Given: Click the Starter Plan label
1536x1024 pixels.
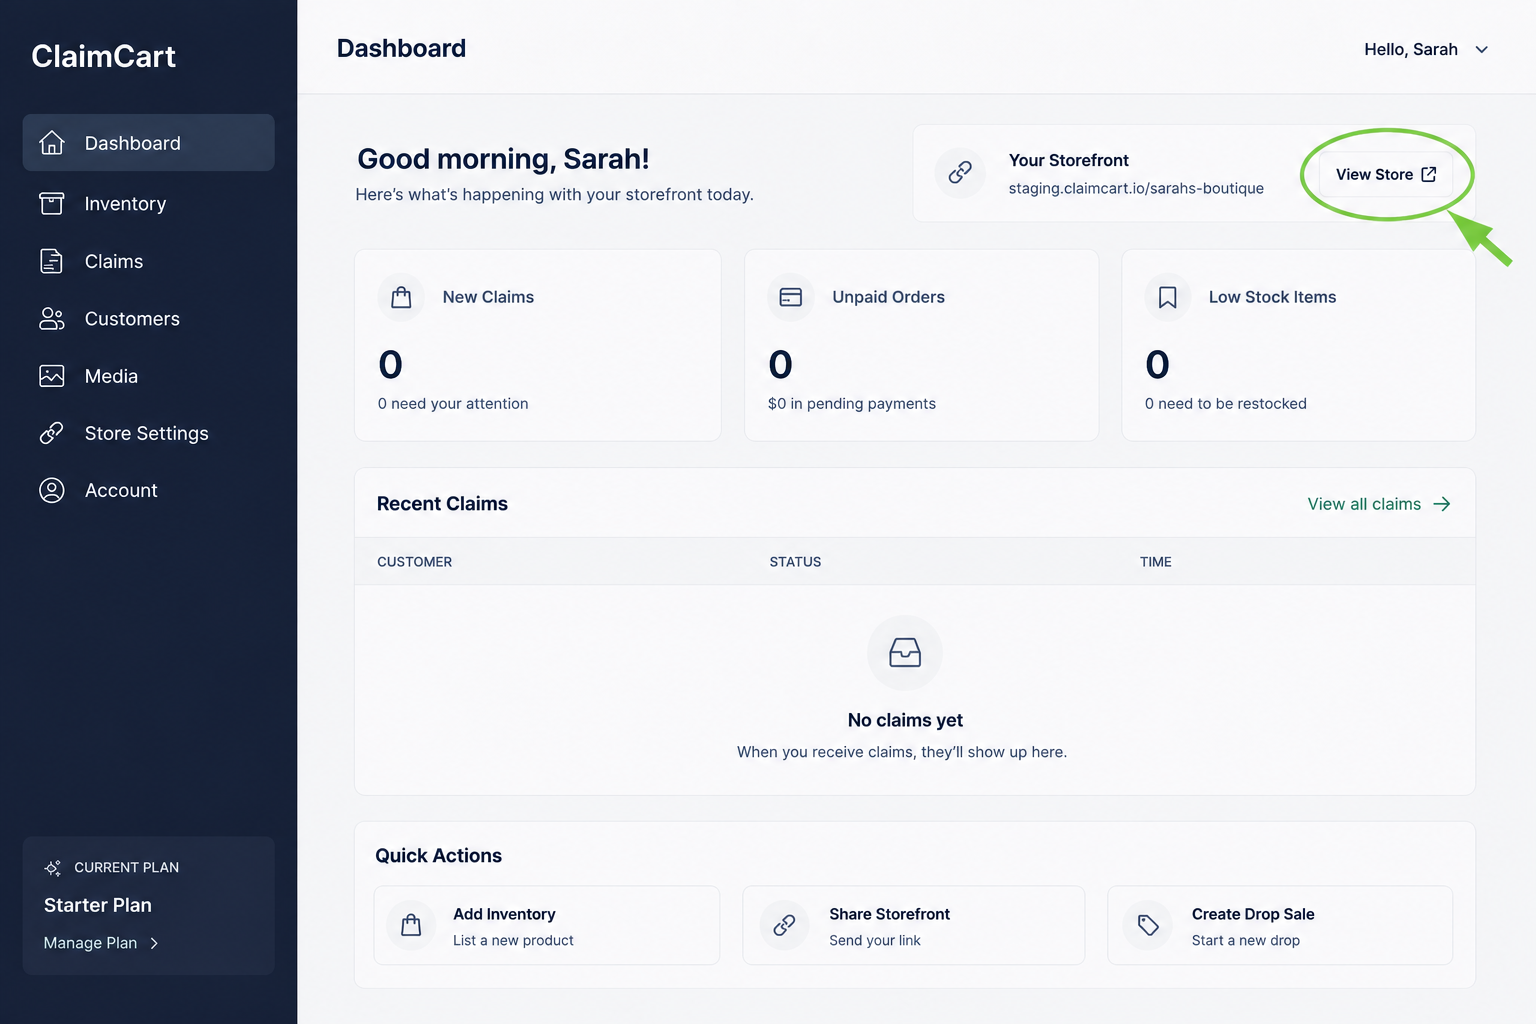Looking at the screenshot, I should click(x=98, y=905).
